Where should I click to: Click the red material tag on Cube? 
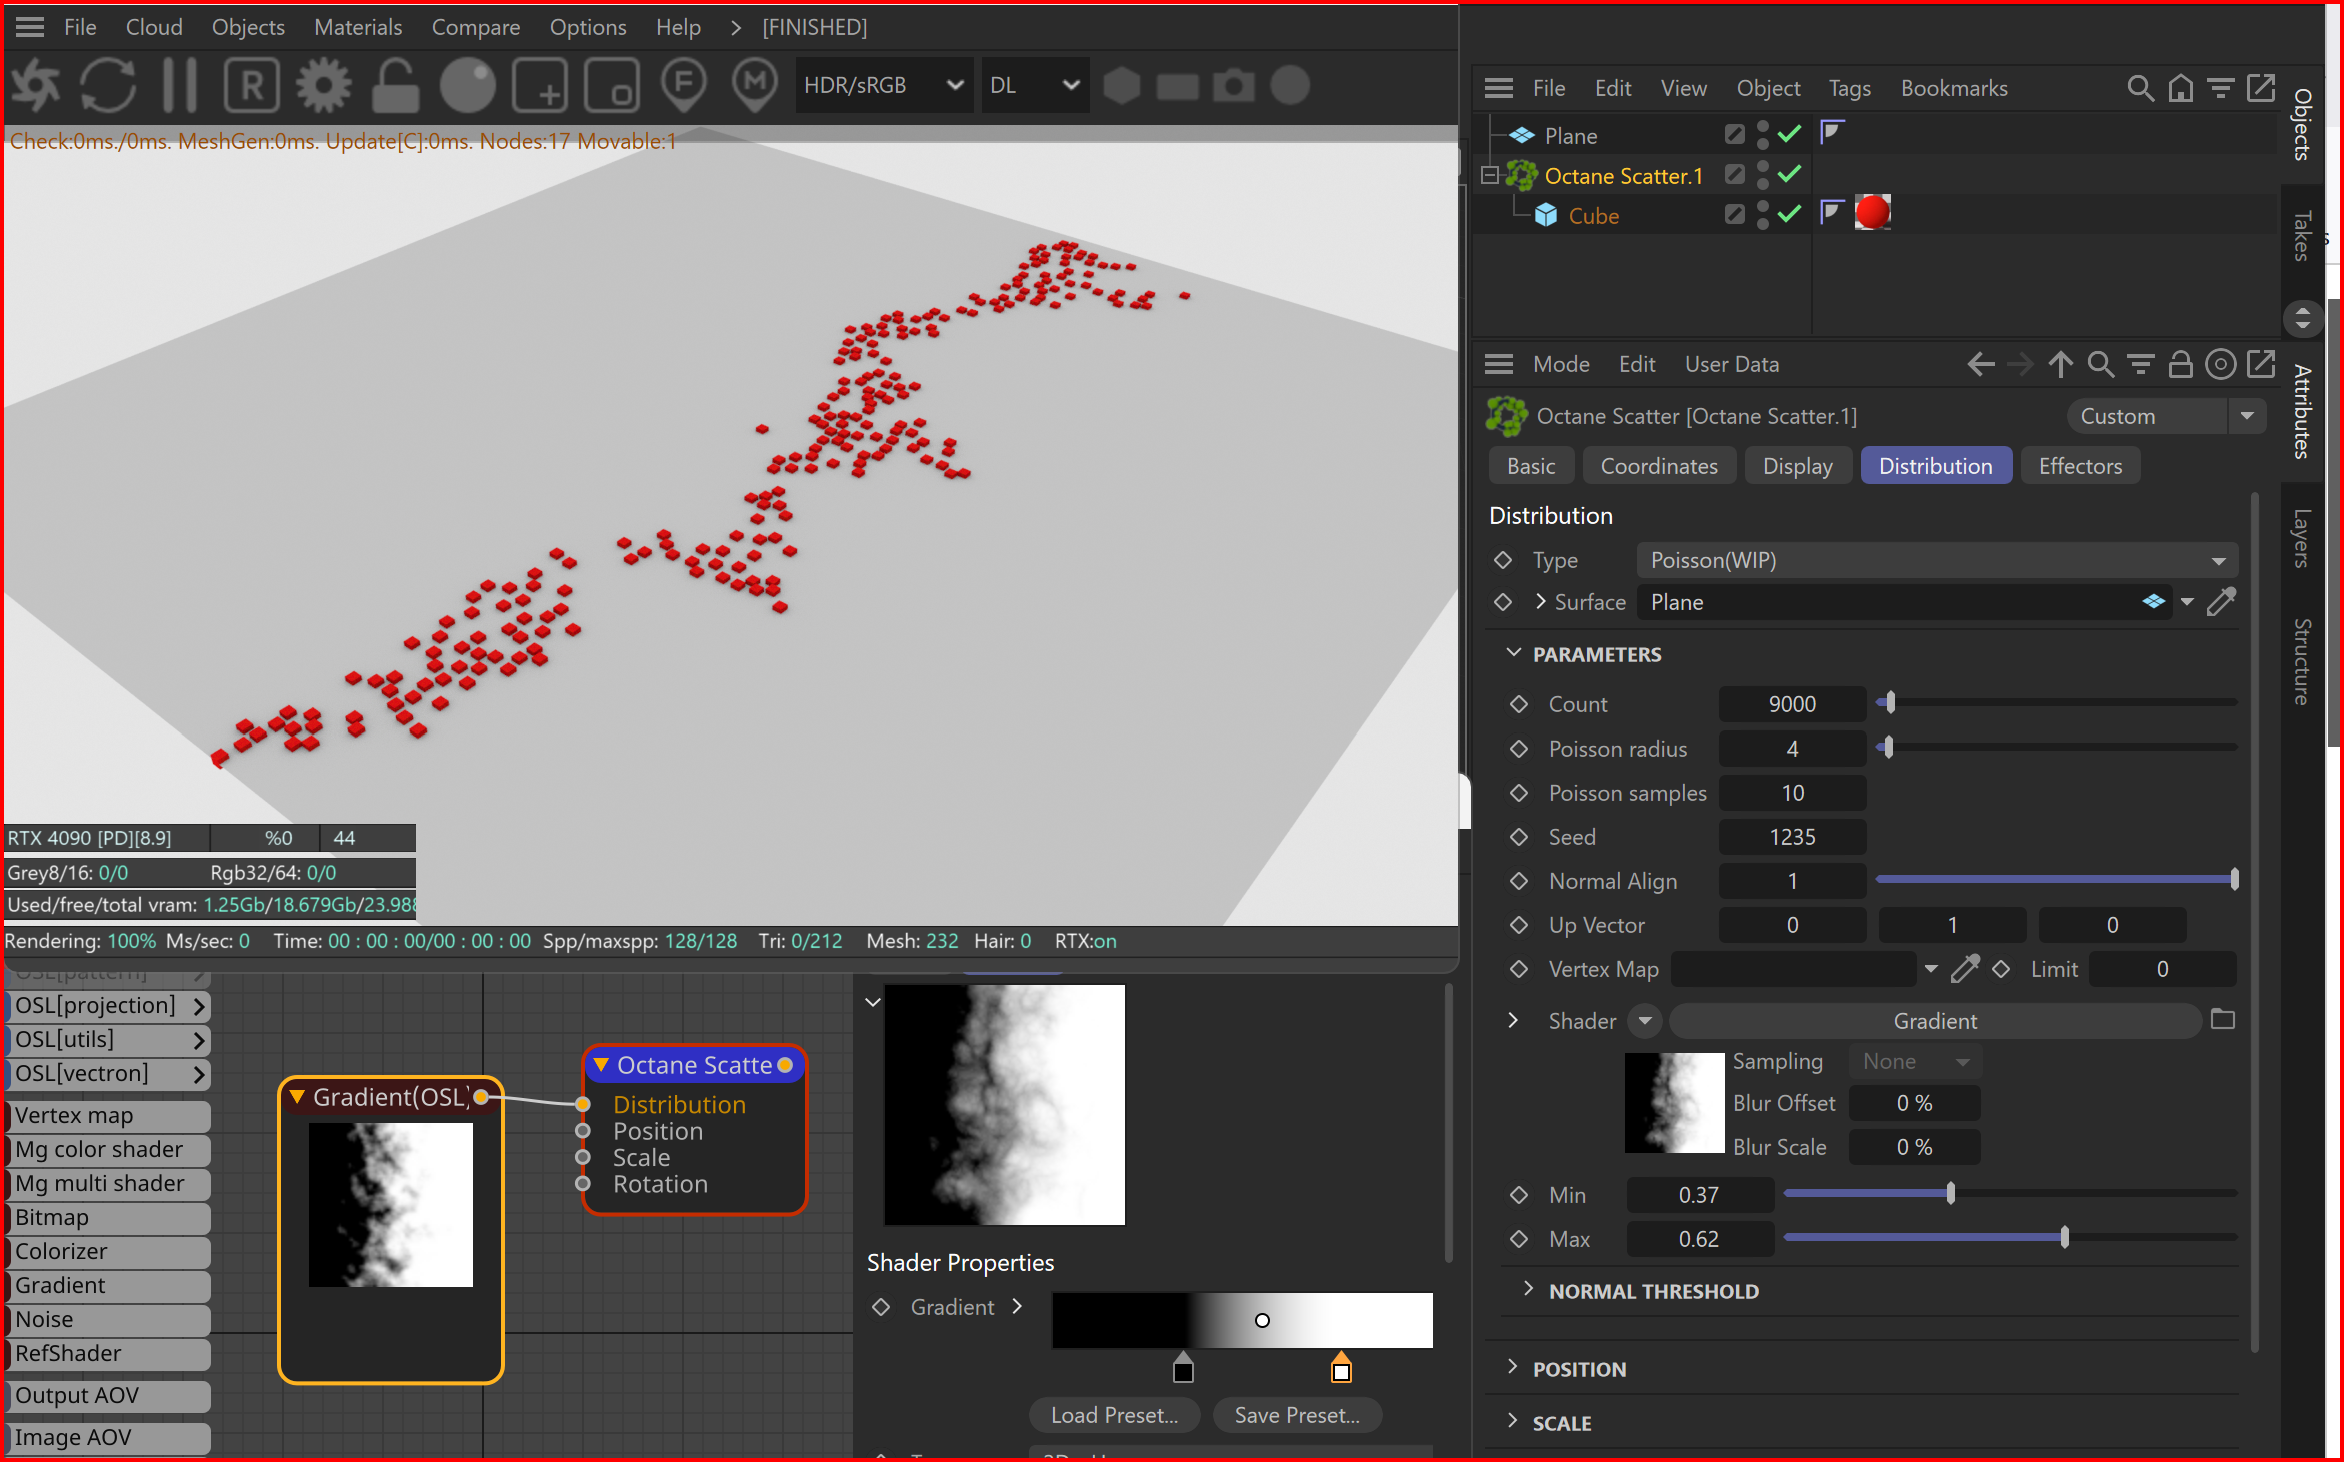point(1872,214)
